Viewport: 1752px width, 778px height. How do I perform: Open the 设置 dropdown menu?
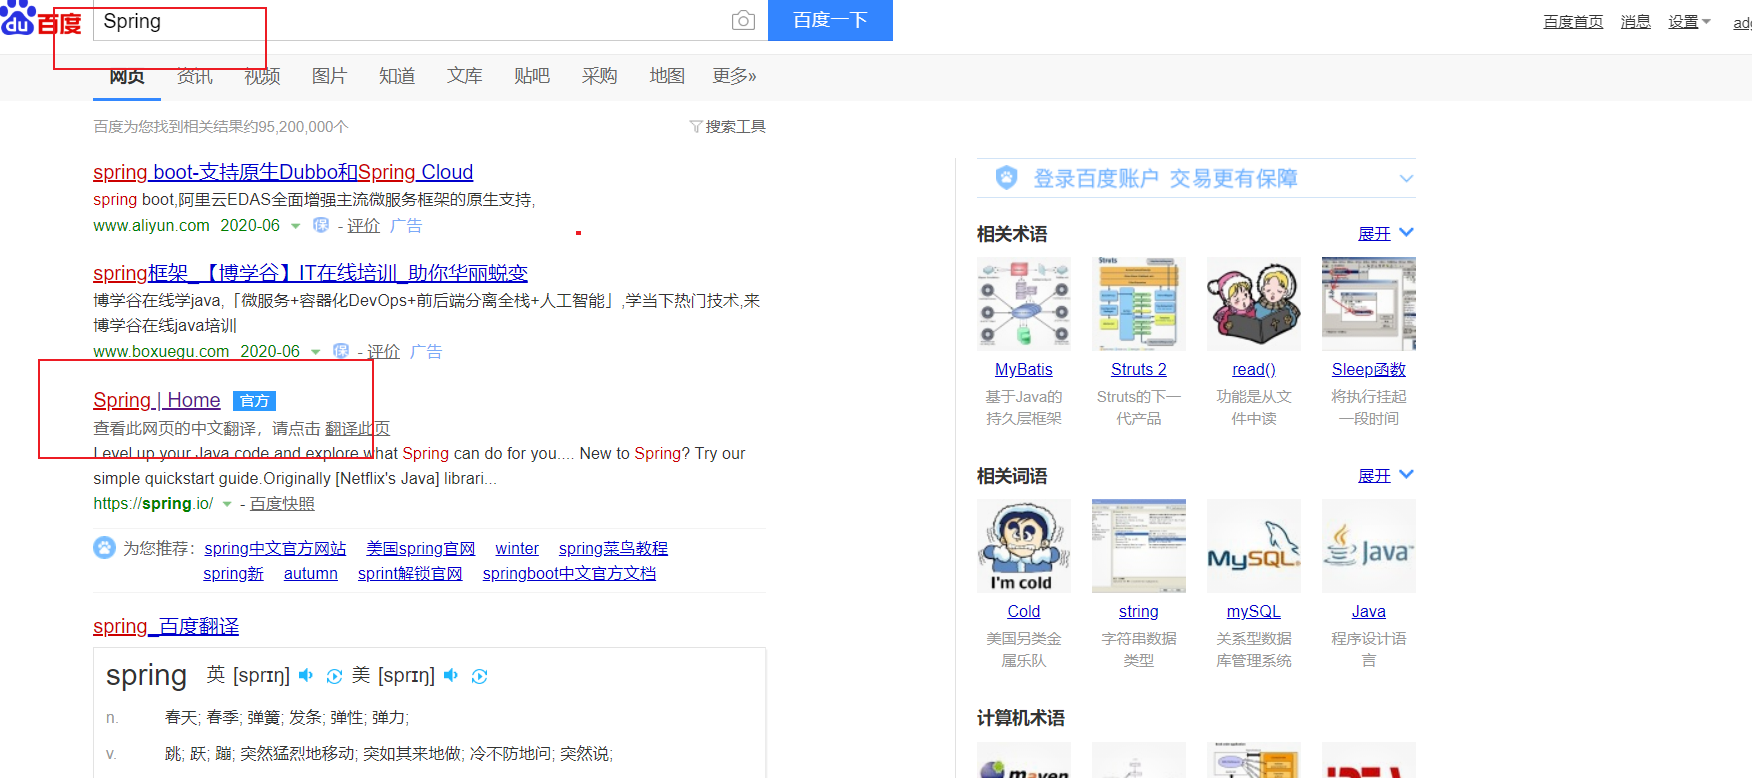coord(1689,22)
